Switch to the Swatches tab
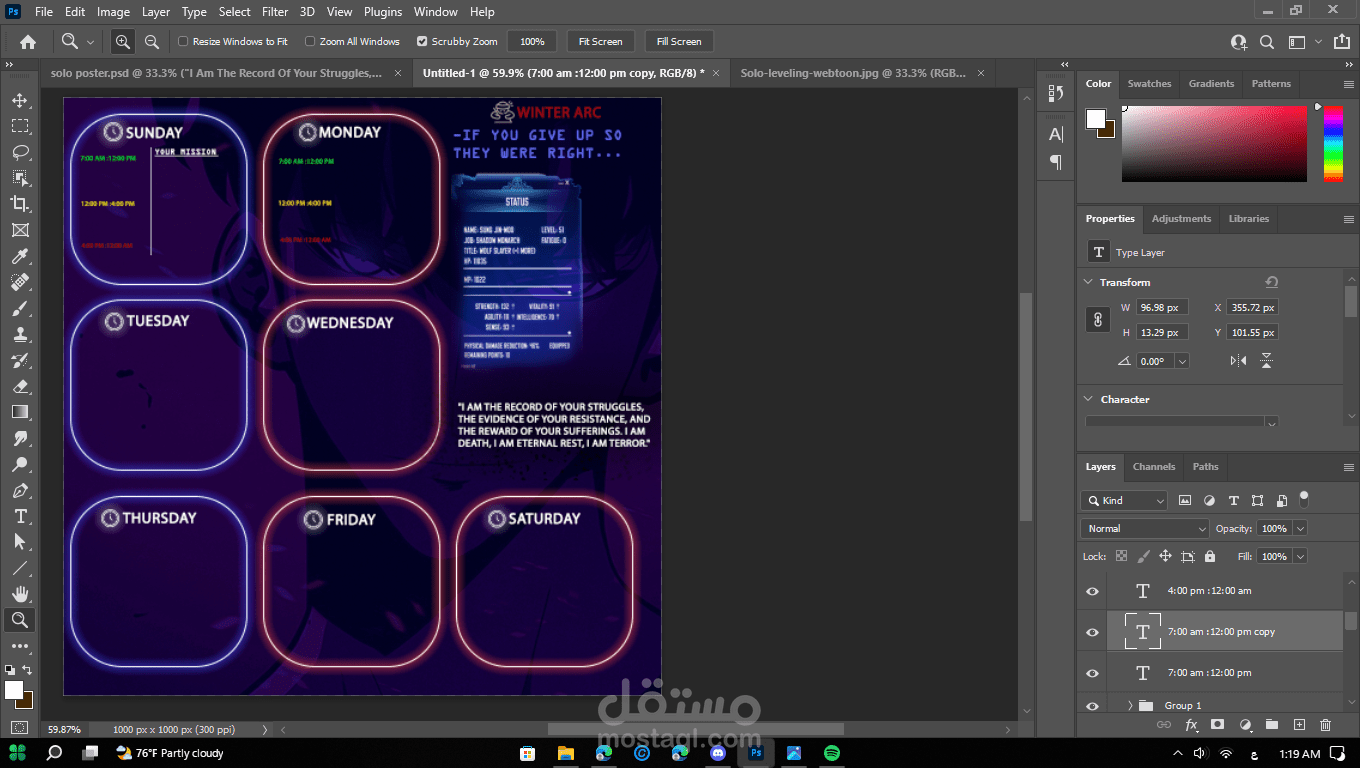Screen dimensions: 1360x768 [1149, 84]
